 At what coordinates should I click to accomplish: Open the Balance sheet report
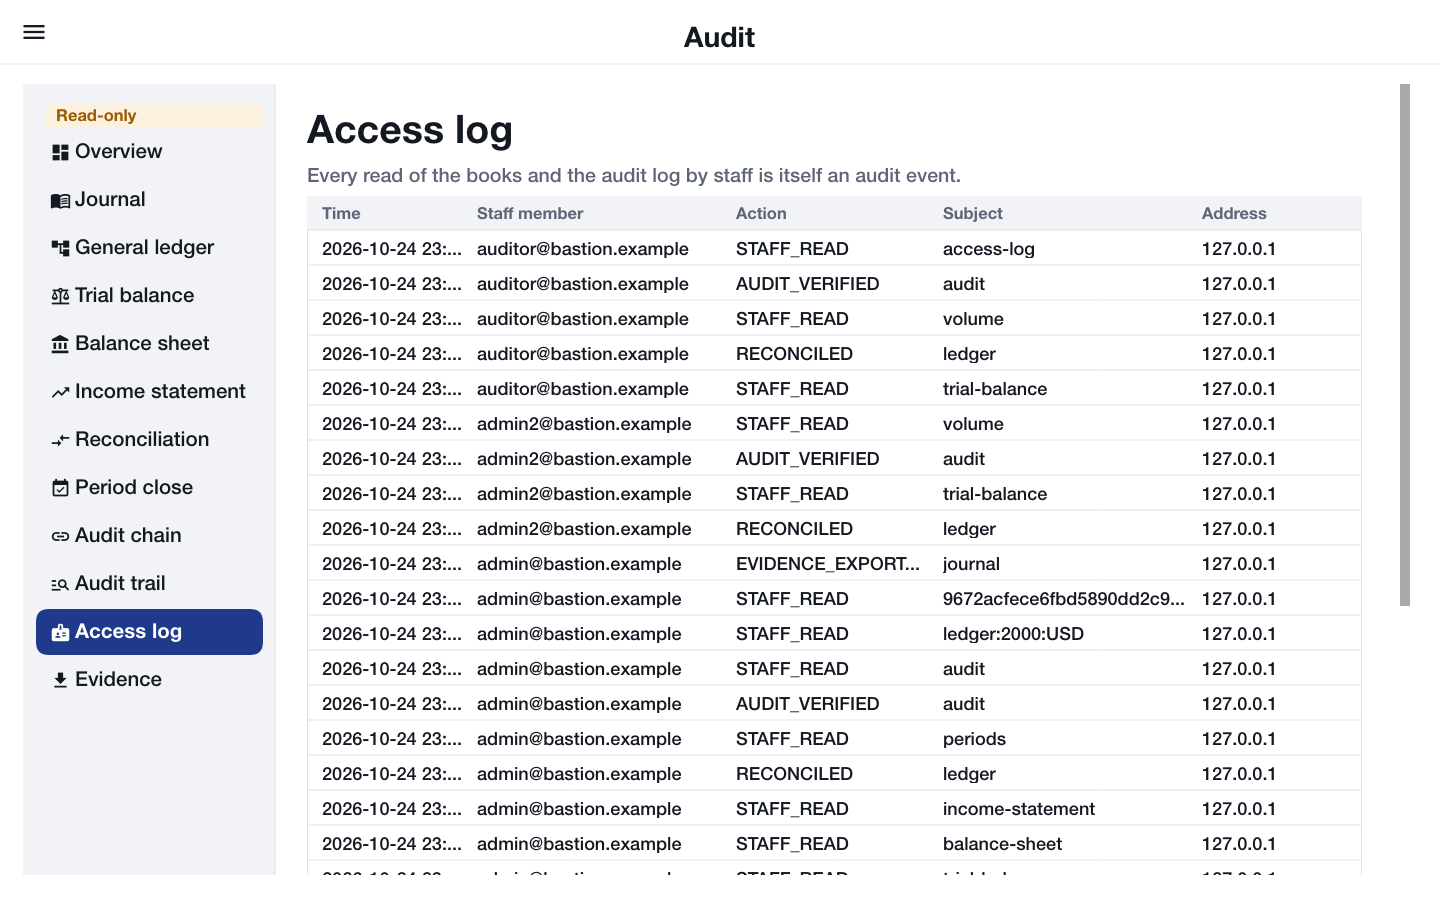pyautogui.click(x=149, y=344)
